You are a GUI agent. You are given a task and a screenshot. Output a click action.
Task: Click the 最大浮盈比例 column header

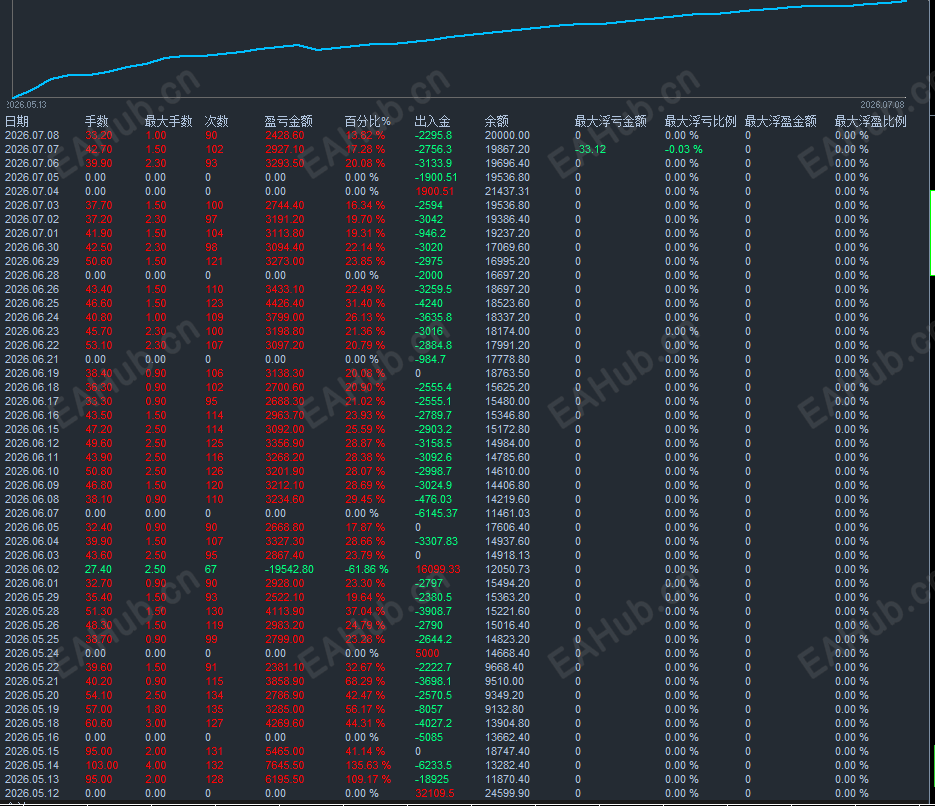(871, 122)
